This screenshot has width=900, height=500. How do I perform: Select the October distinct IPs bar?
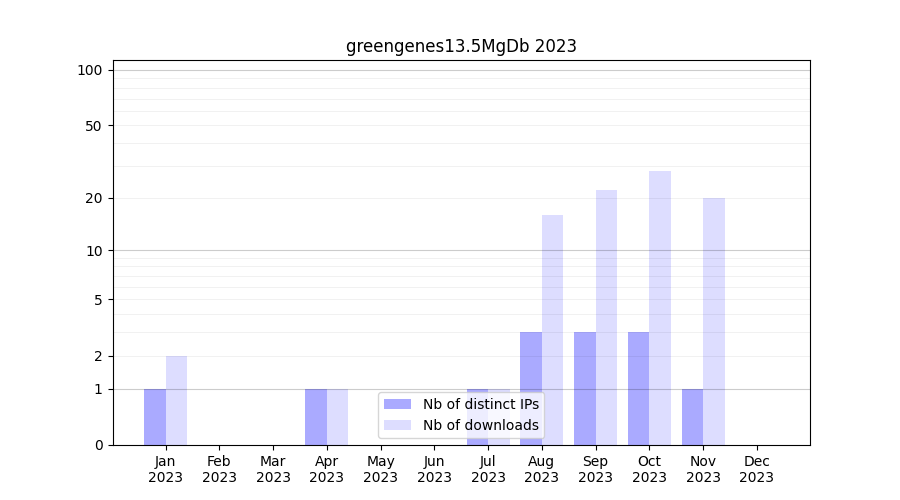pos(638,388)
